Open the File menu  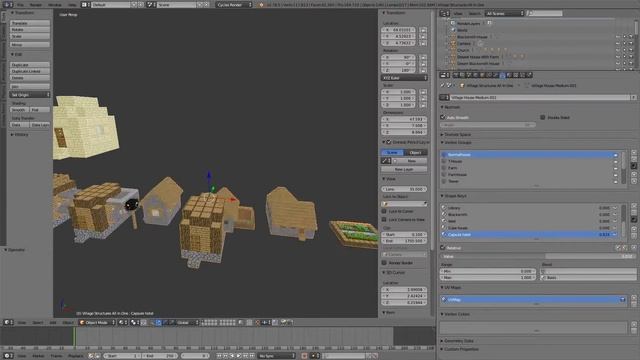coord(20,4)
